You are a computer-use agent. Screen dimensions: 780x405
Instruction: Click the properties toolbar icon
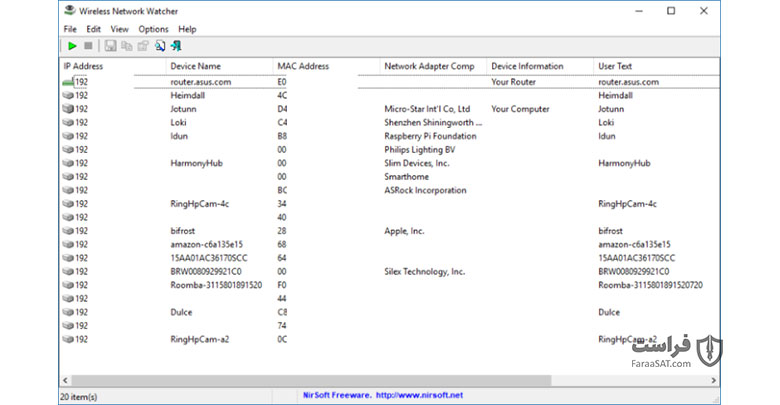[143, 46]
